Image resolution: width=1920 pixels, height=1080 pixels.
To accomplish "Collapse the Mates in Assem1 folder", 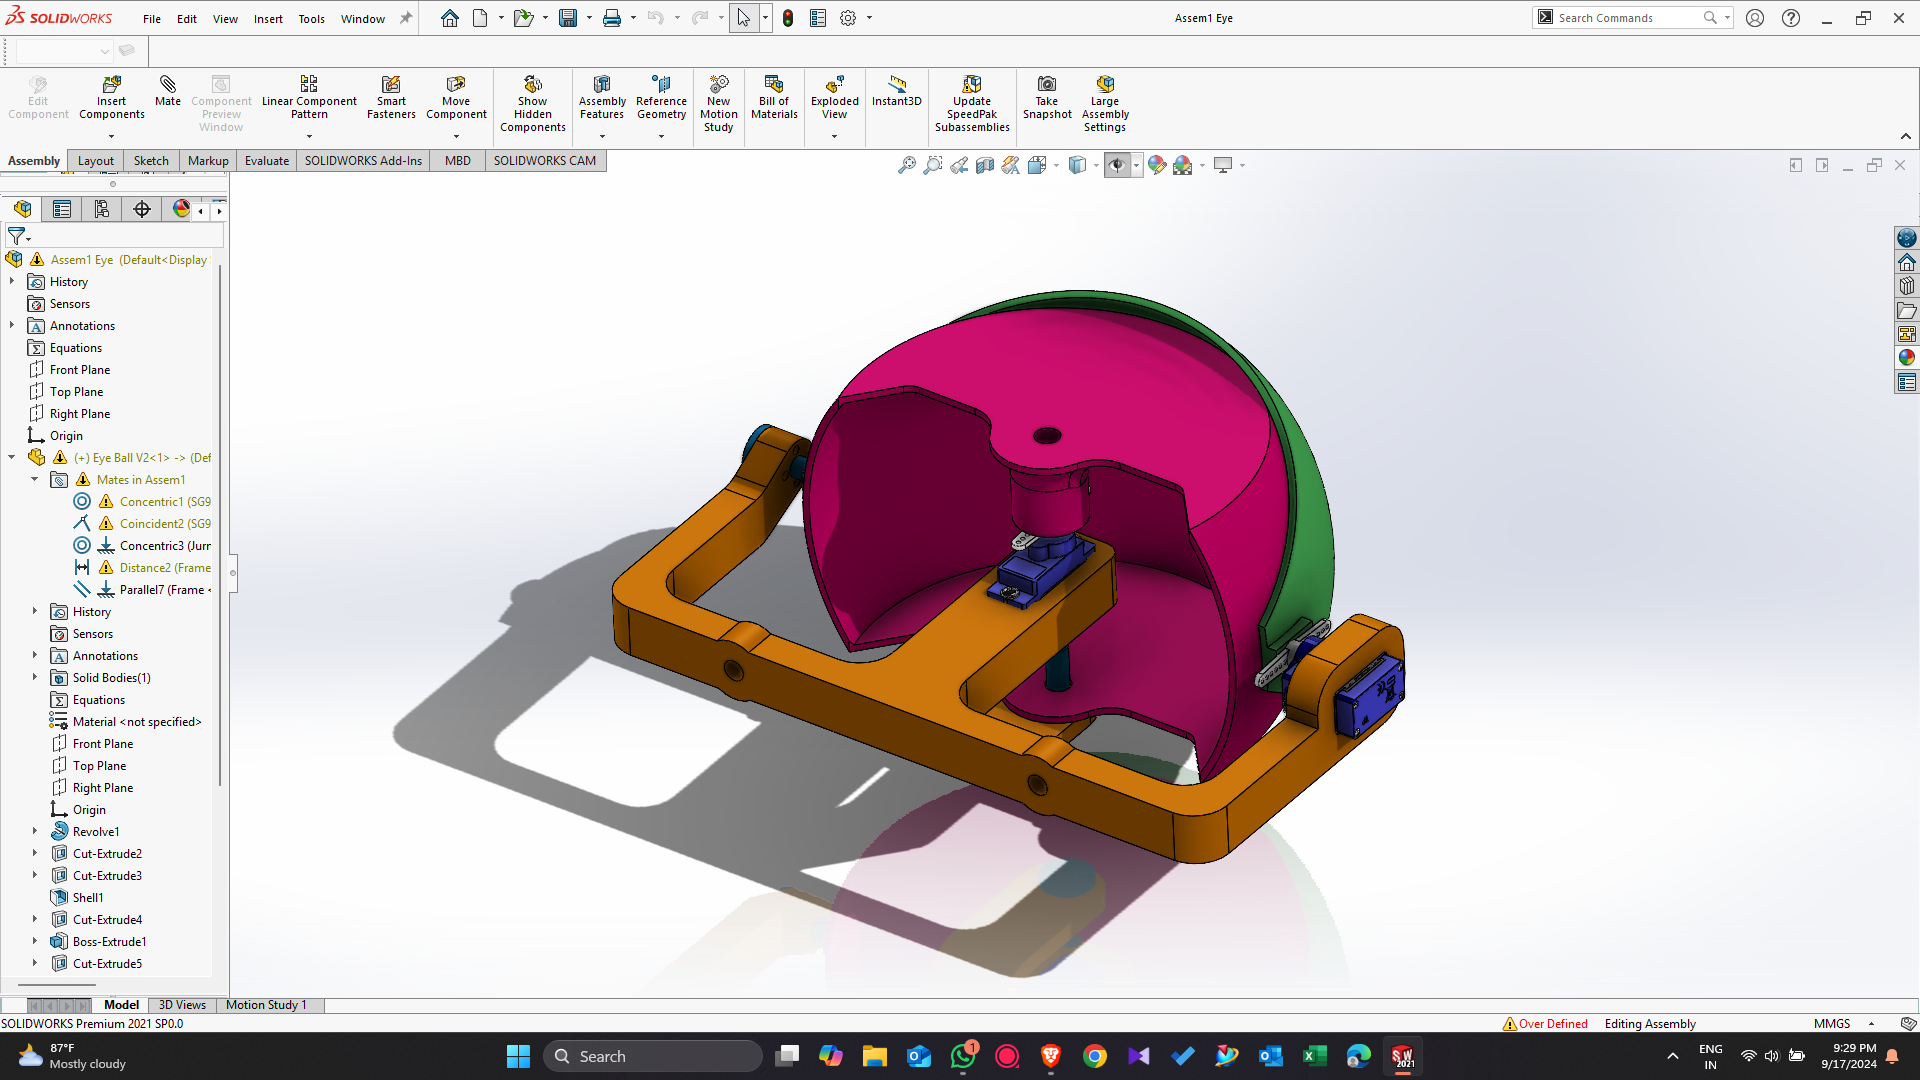I will click(x=34, y=479).
